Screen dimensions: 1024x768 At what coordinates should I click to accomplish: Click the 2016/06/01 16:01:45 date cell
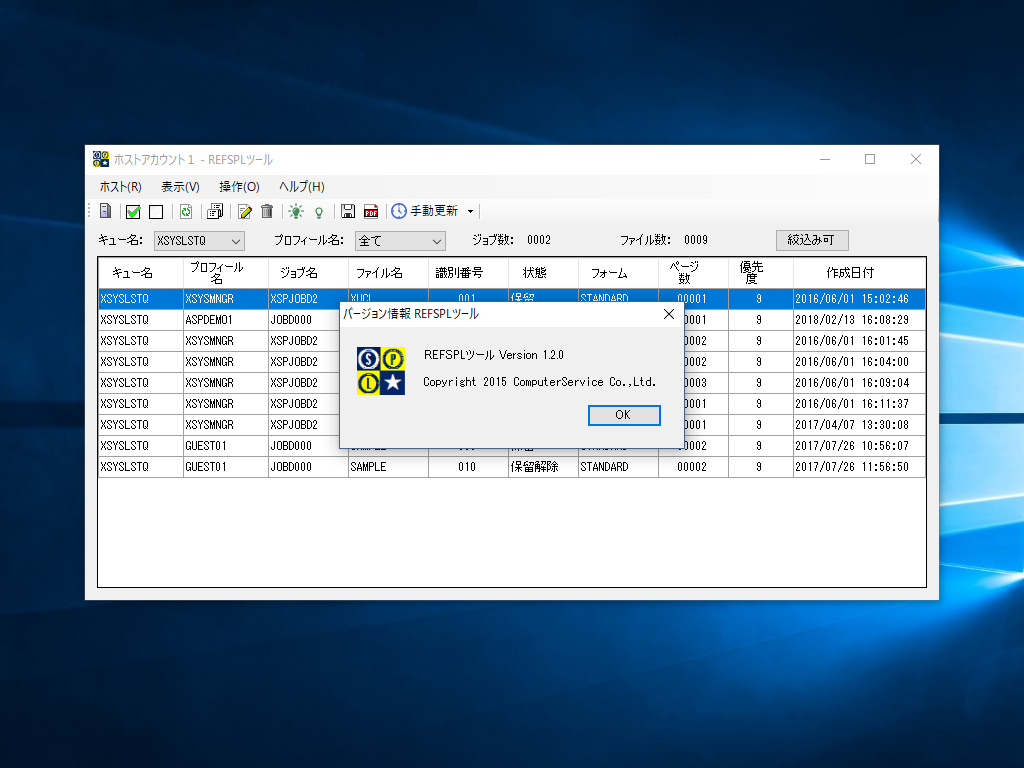click(x=859, y=341)
